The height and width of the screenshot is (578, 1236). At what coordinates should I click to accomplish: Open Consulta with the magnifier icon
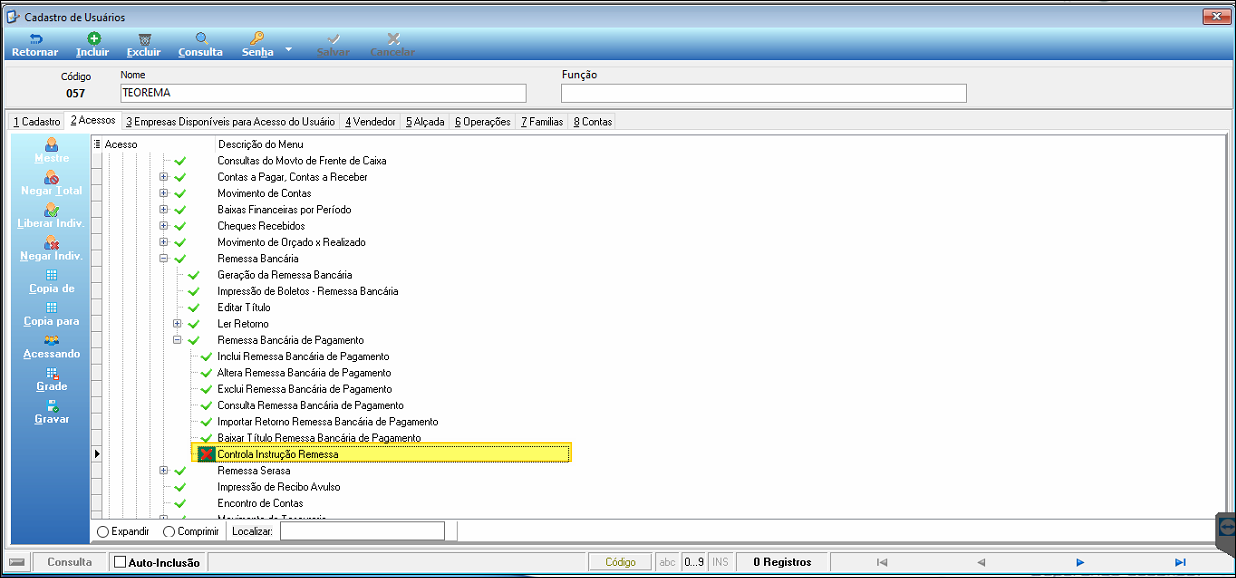200,38
